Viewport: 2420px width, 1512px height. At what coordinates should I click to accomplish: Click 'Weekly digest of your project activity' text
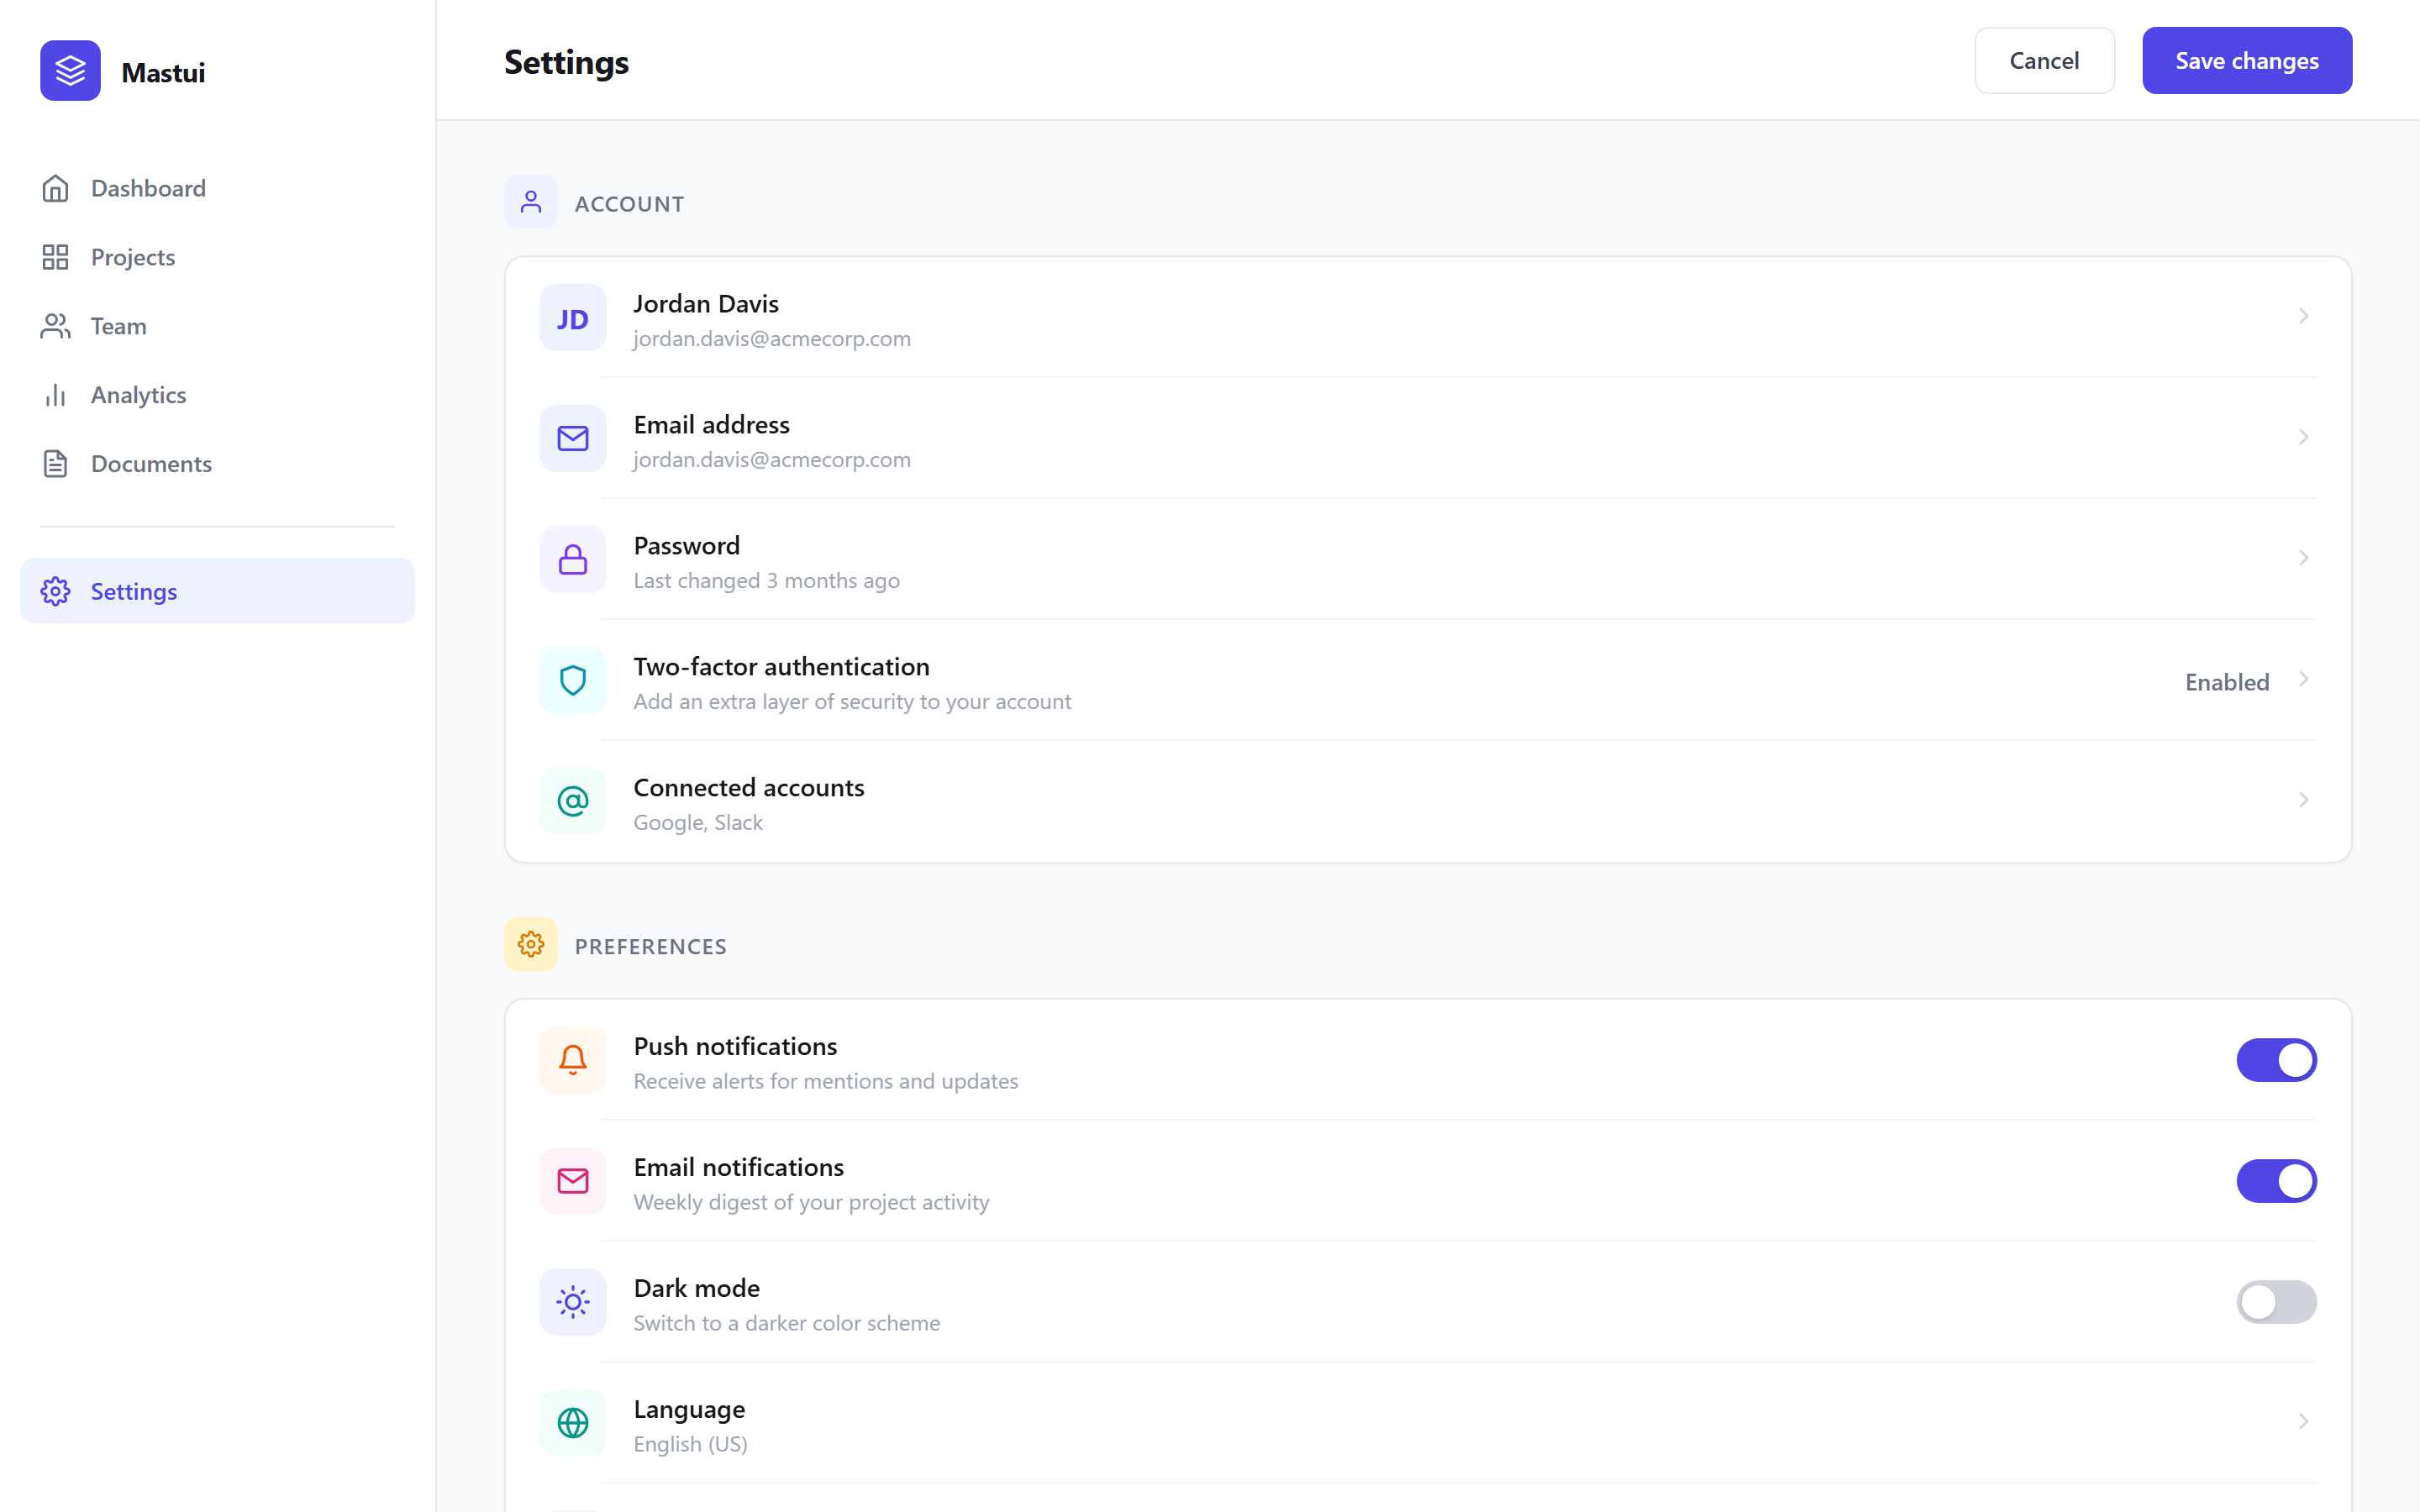coord(812,1202)
